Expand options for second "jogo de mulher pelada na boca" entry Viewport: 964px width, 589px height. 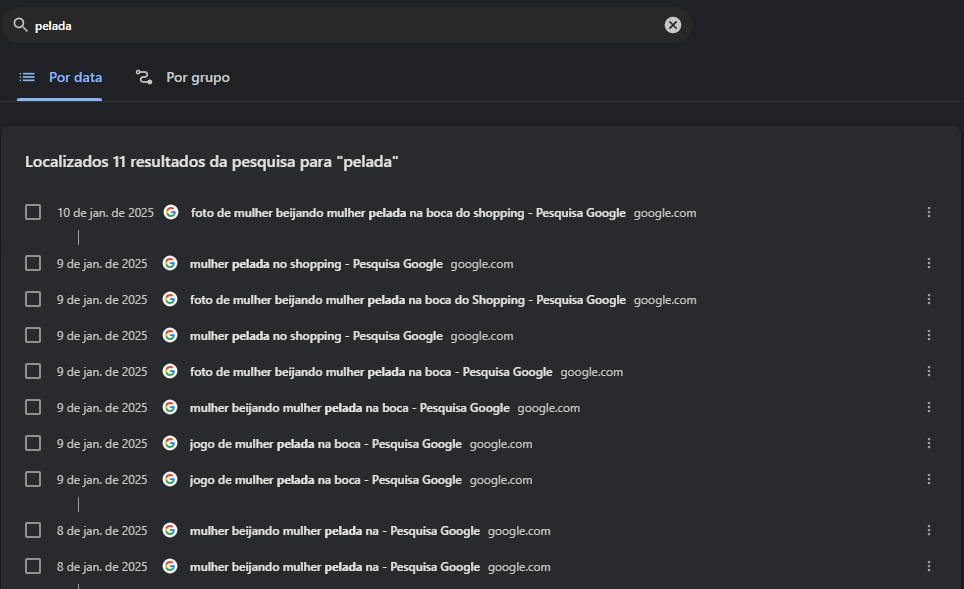point(928,479)
